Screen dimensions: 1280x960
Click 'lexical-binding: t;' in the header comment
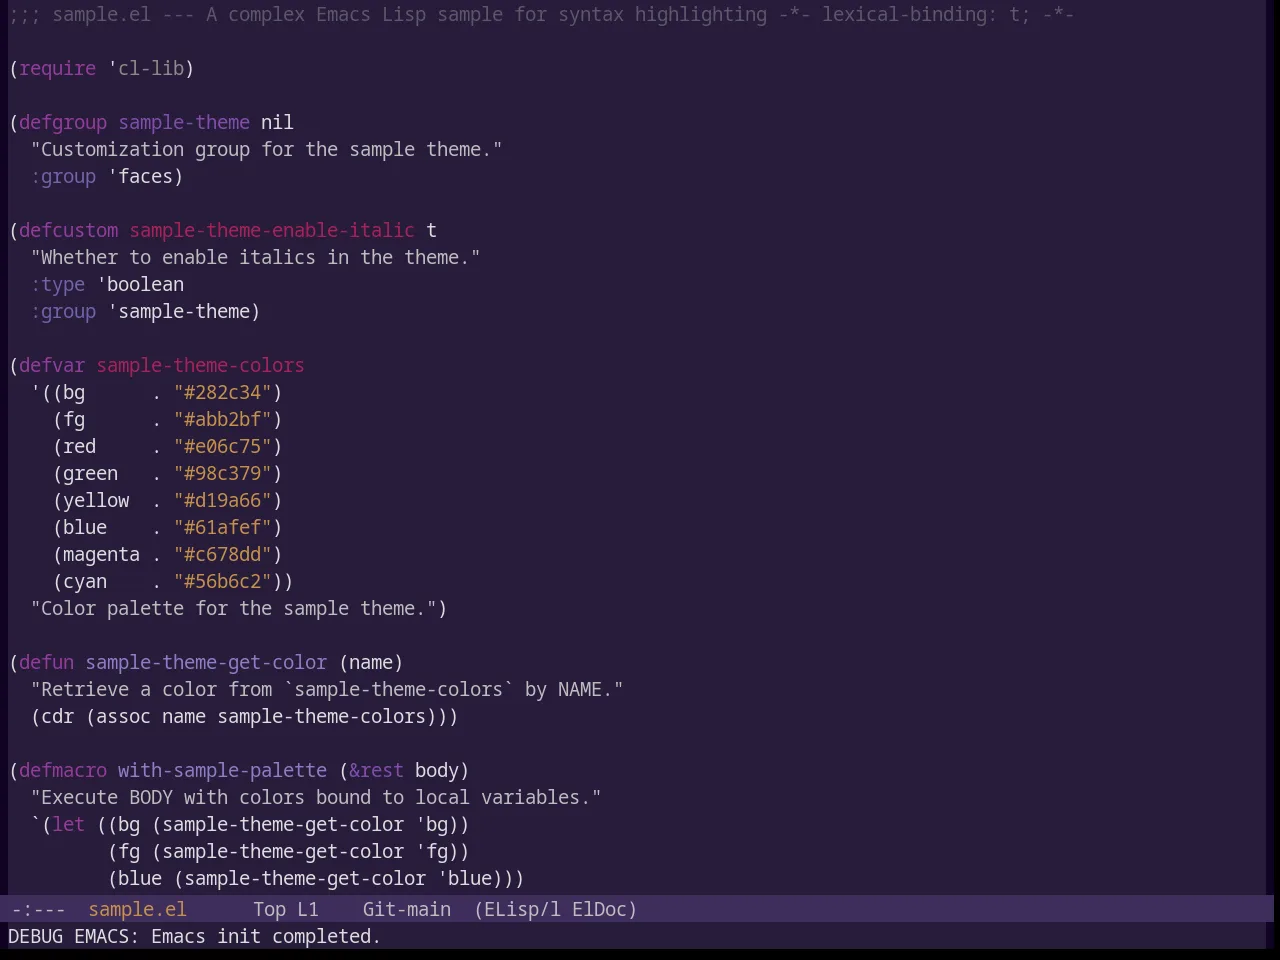(x=925, y=14)
